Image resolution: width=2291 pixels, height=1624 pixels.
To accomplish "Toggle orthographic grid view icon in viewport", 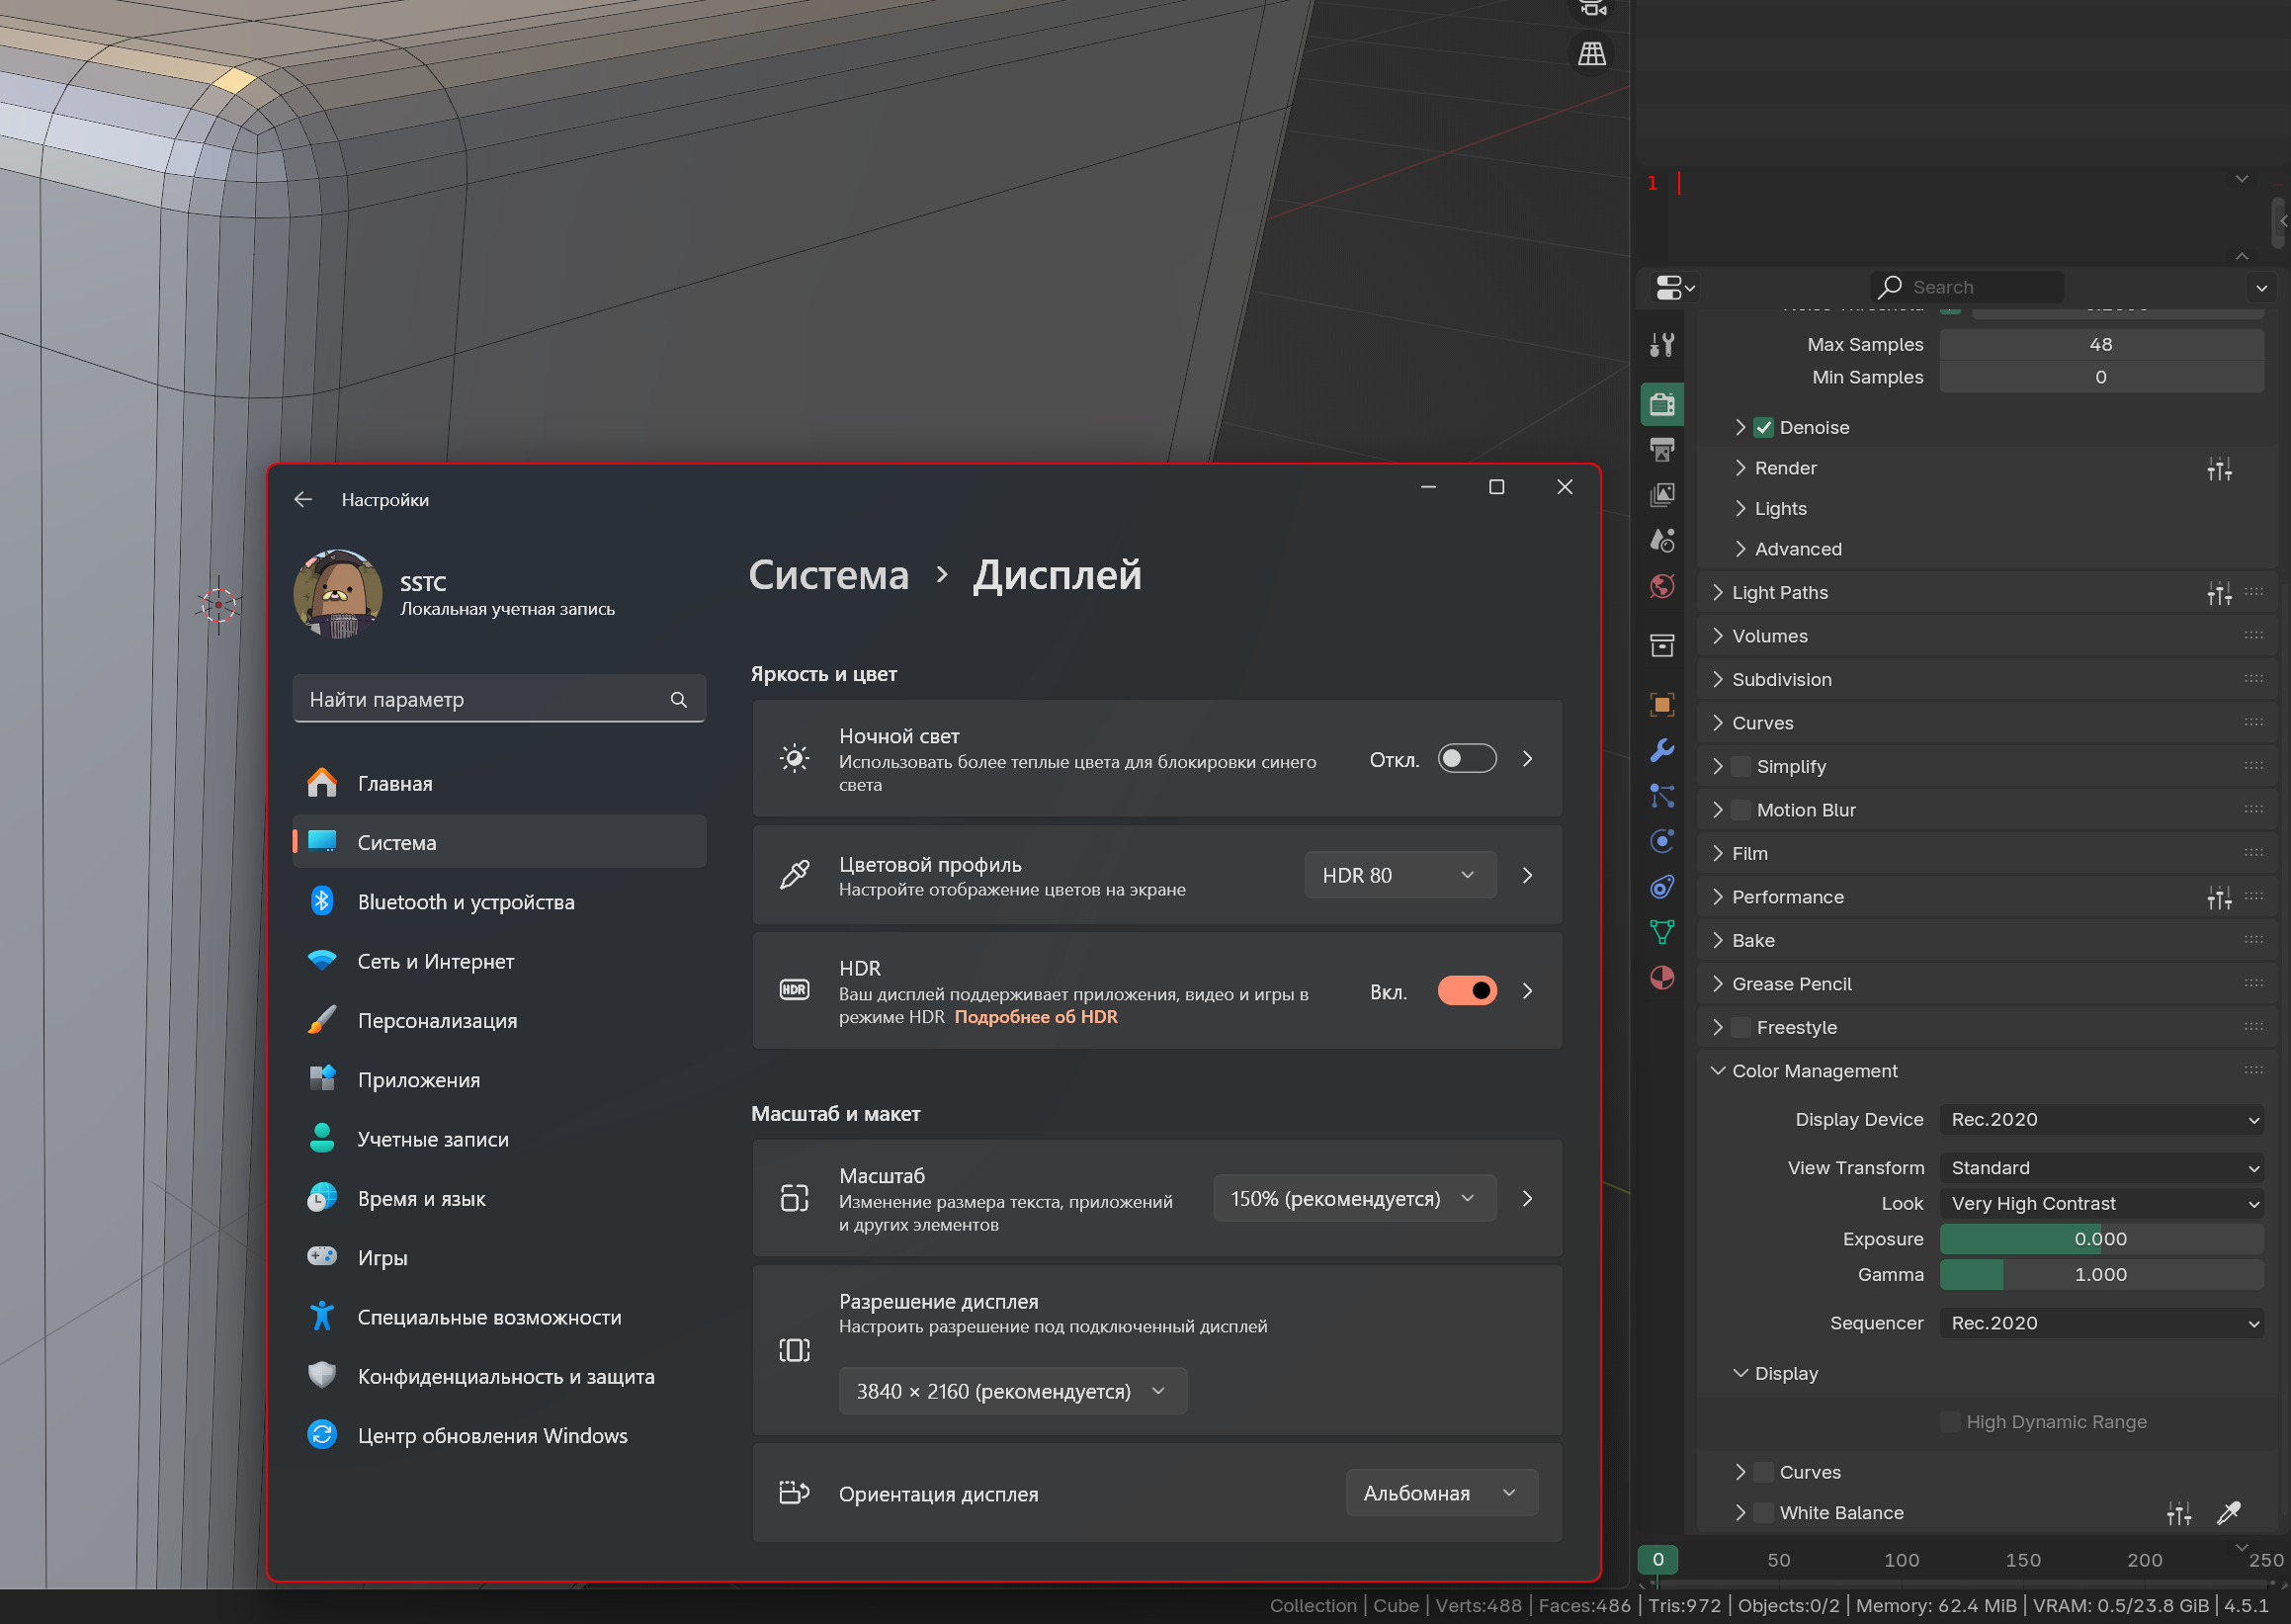I will click(1591, 53).
